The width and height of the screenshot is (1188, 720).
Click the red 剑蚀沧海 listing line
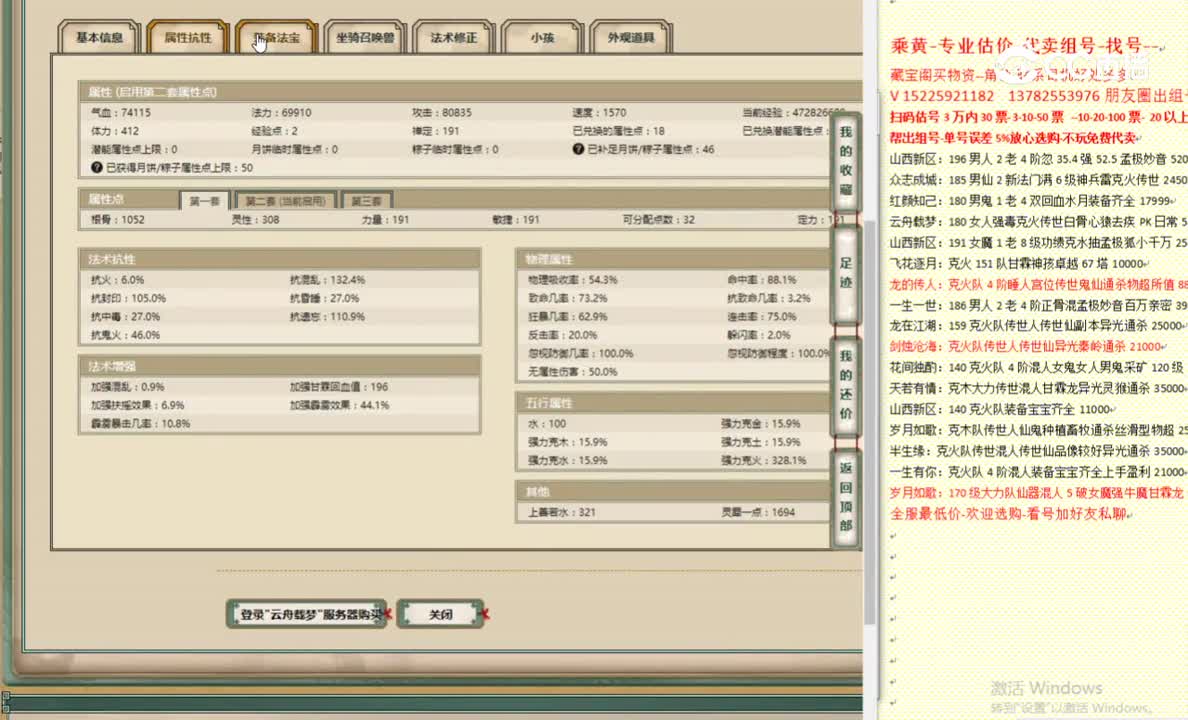point(1028,346)
